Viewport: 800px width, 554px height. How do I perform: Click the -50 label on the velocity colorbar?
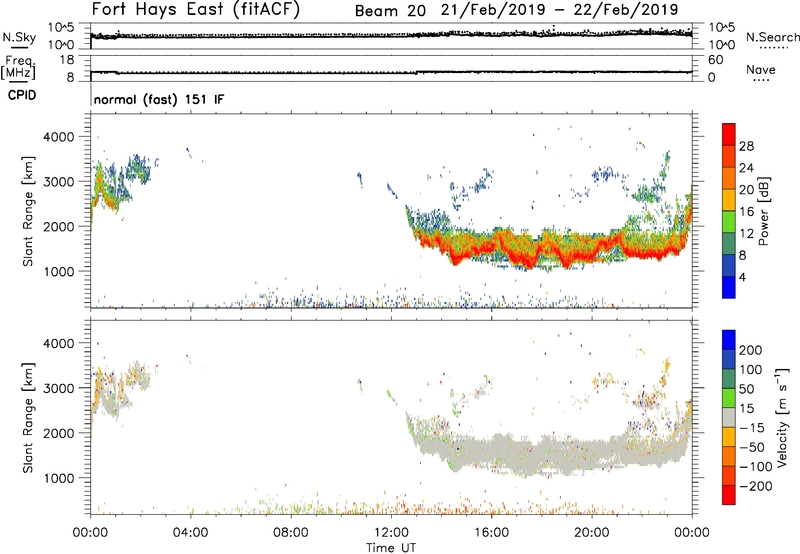point(752,447)
